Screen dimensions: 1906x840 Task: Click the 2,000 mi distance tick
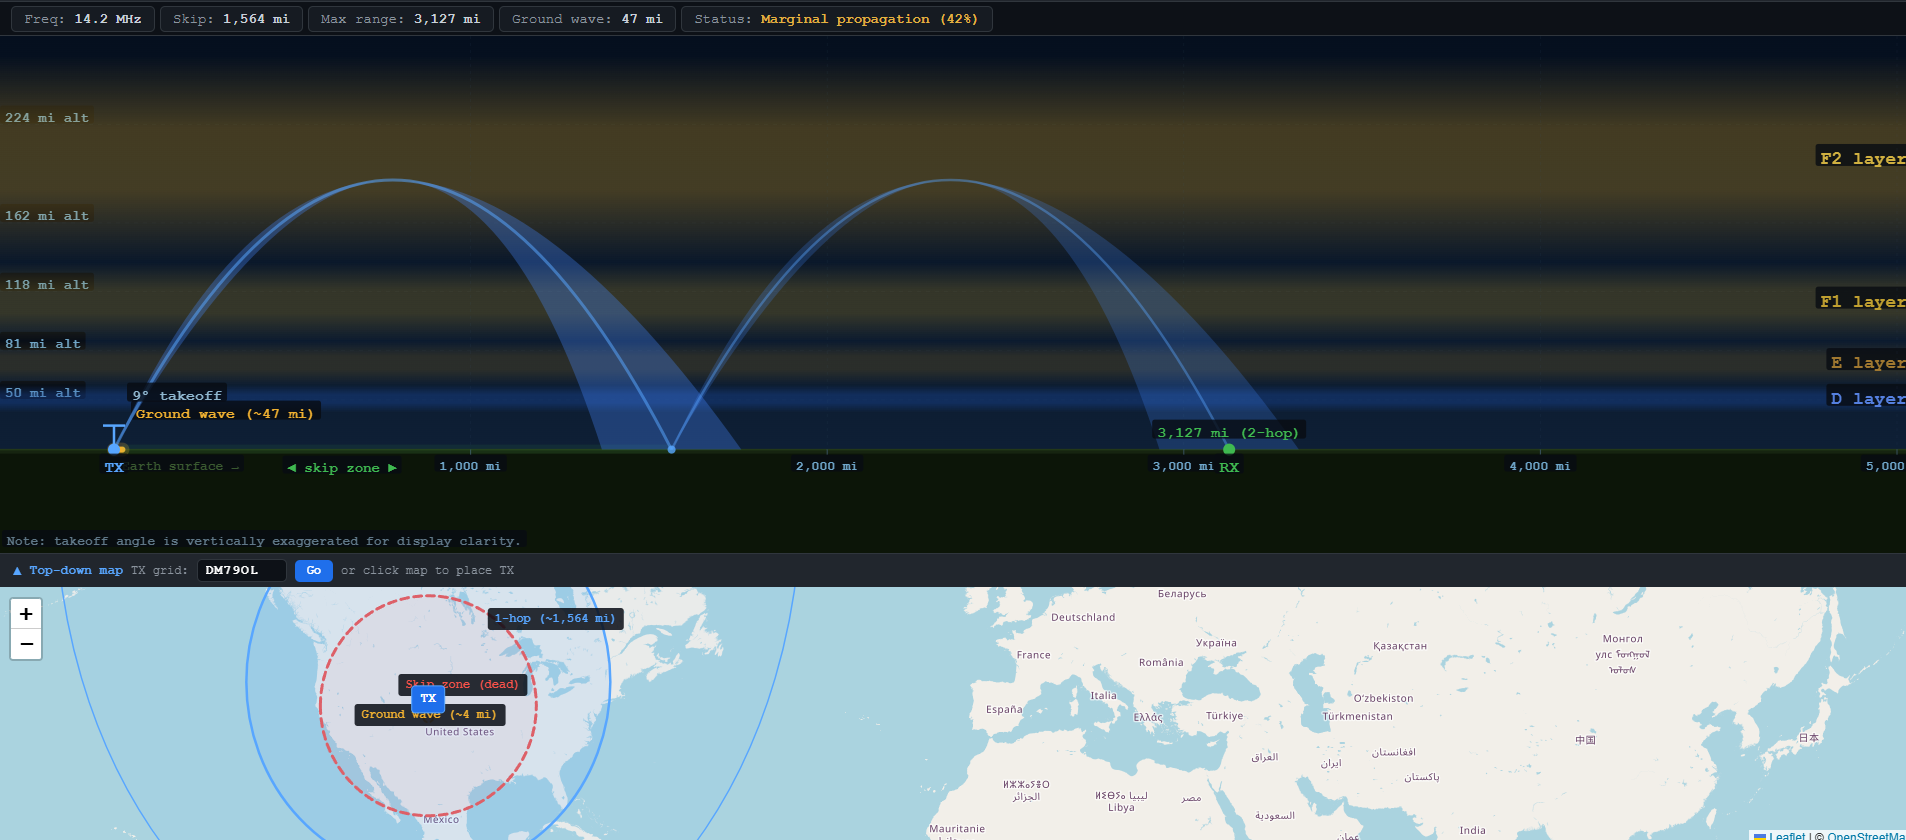coord(826,466)
